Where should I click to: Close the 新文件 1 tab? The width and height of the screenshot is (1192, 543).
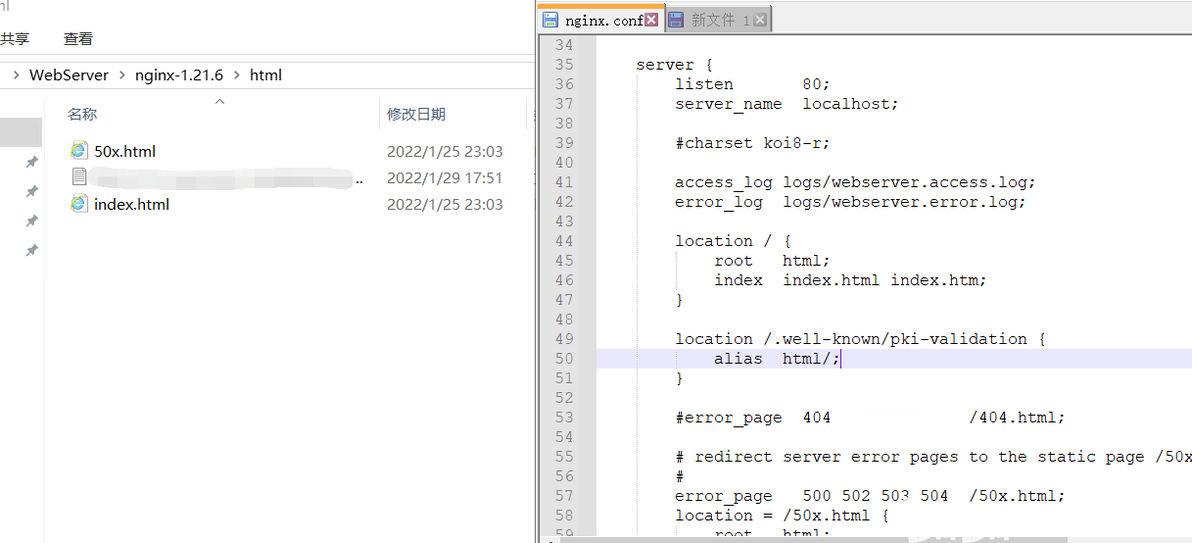point(760,21)
